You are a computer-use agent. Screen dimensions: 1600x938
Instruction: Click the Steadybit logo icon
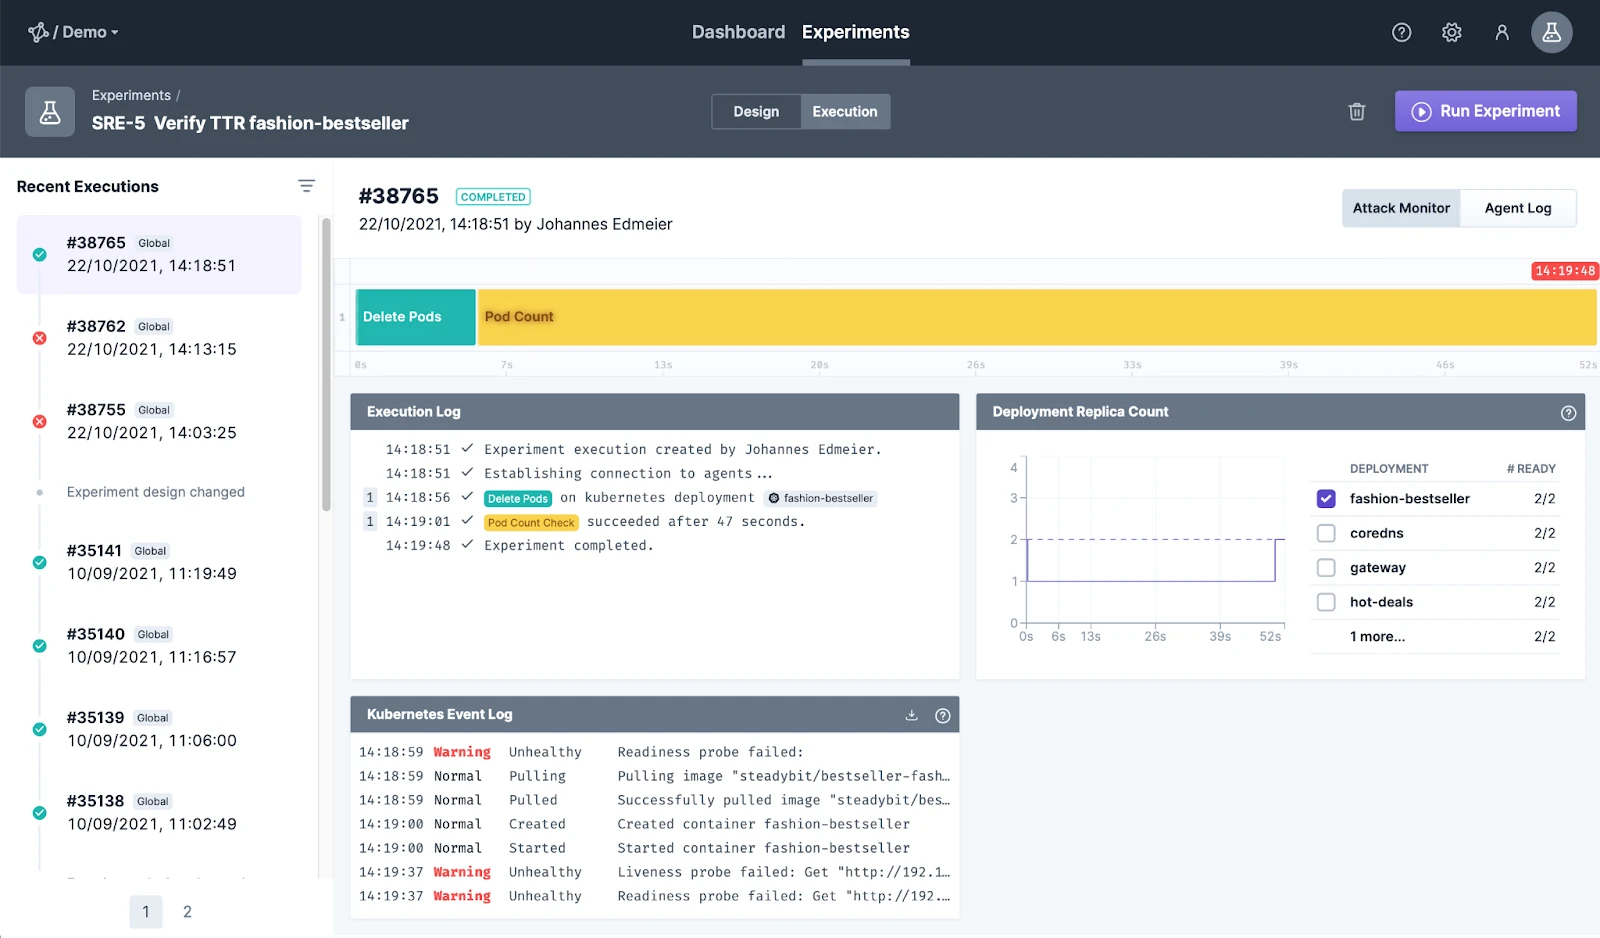click(38, 32)
